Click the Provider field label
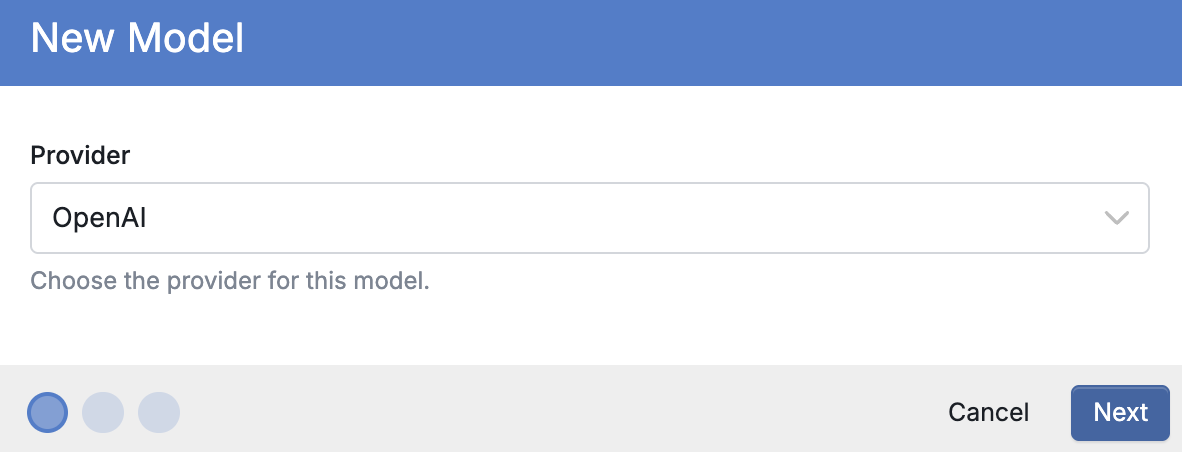 click(x=80, y=156)
